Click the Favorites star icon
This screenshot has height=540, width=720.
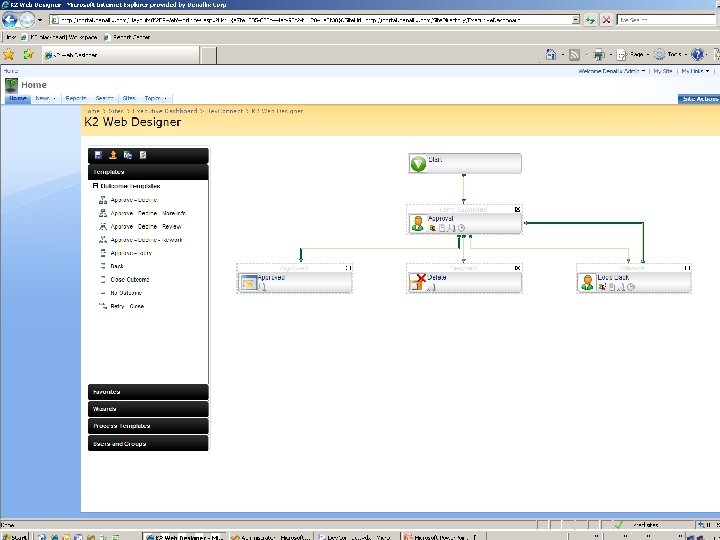click(9, 55)
